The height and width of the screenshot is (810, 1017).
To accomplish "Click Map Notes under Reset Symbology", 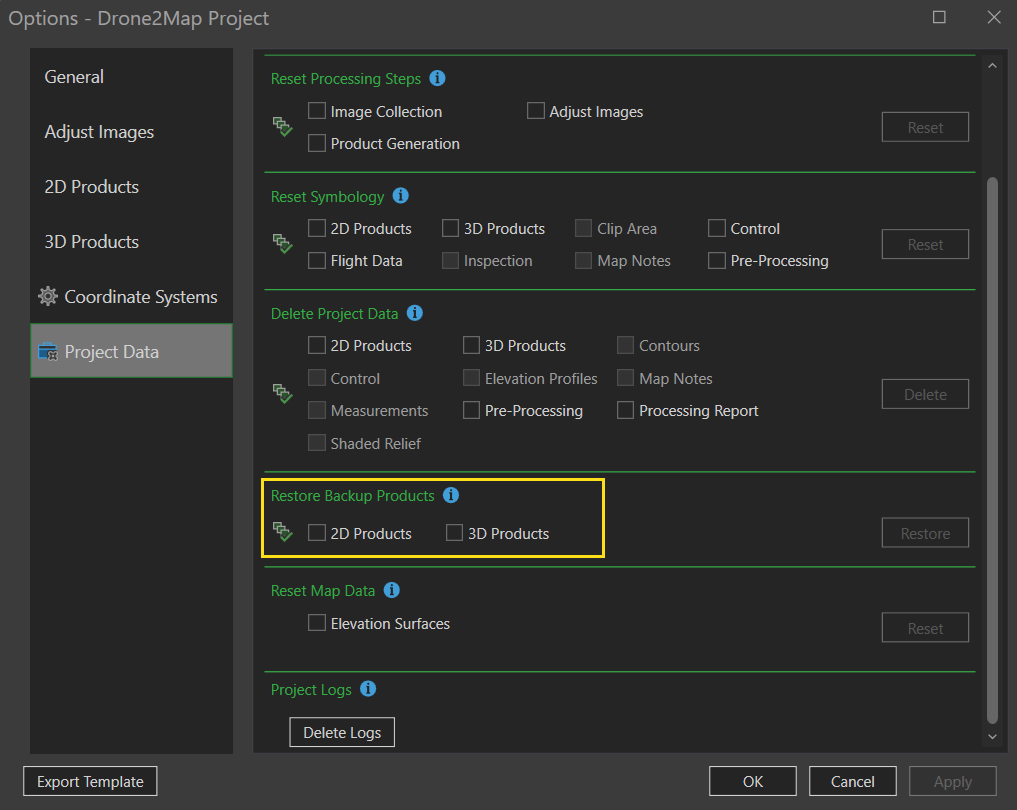I will [584, 261].
